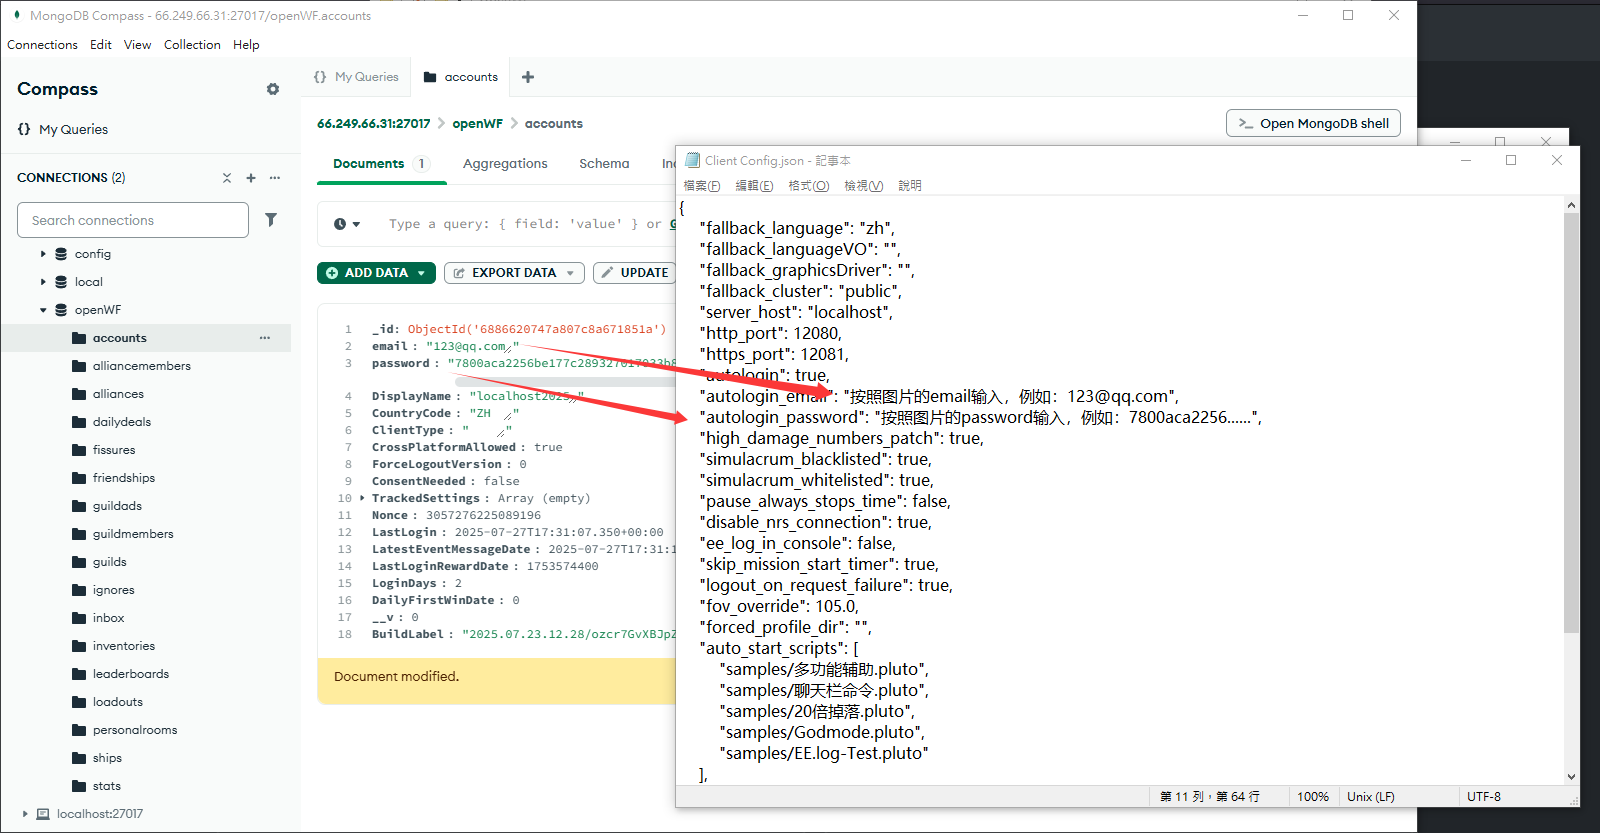Open connections more options ellipsis

pyautogui.click(x=275, y=178)
